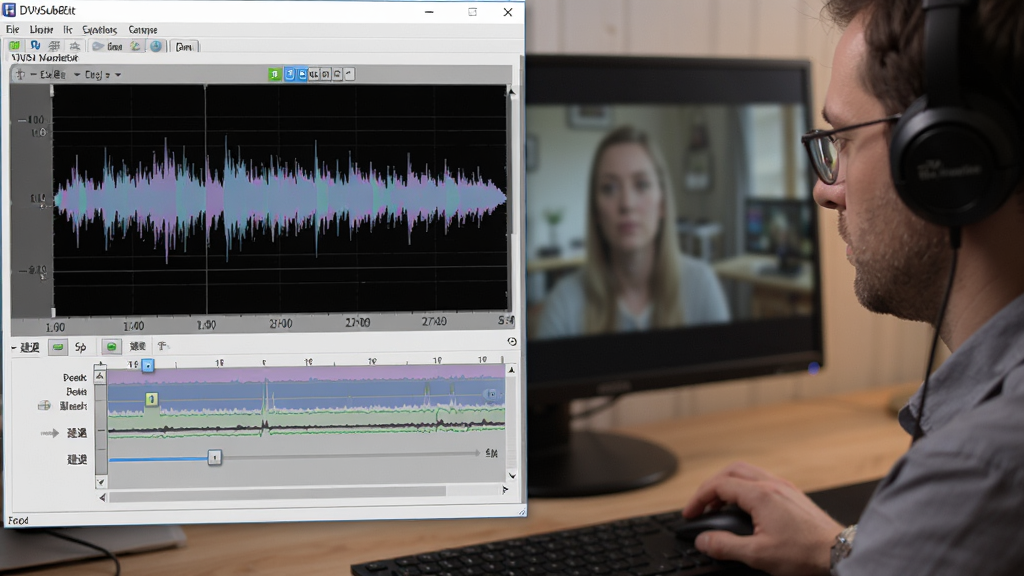Click the blue marker on the lower timeline ruler
This screenshot has width=1024, height=576.
[x=148, y=365]
